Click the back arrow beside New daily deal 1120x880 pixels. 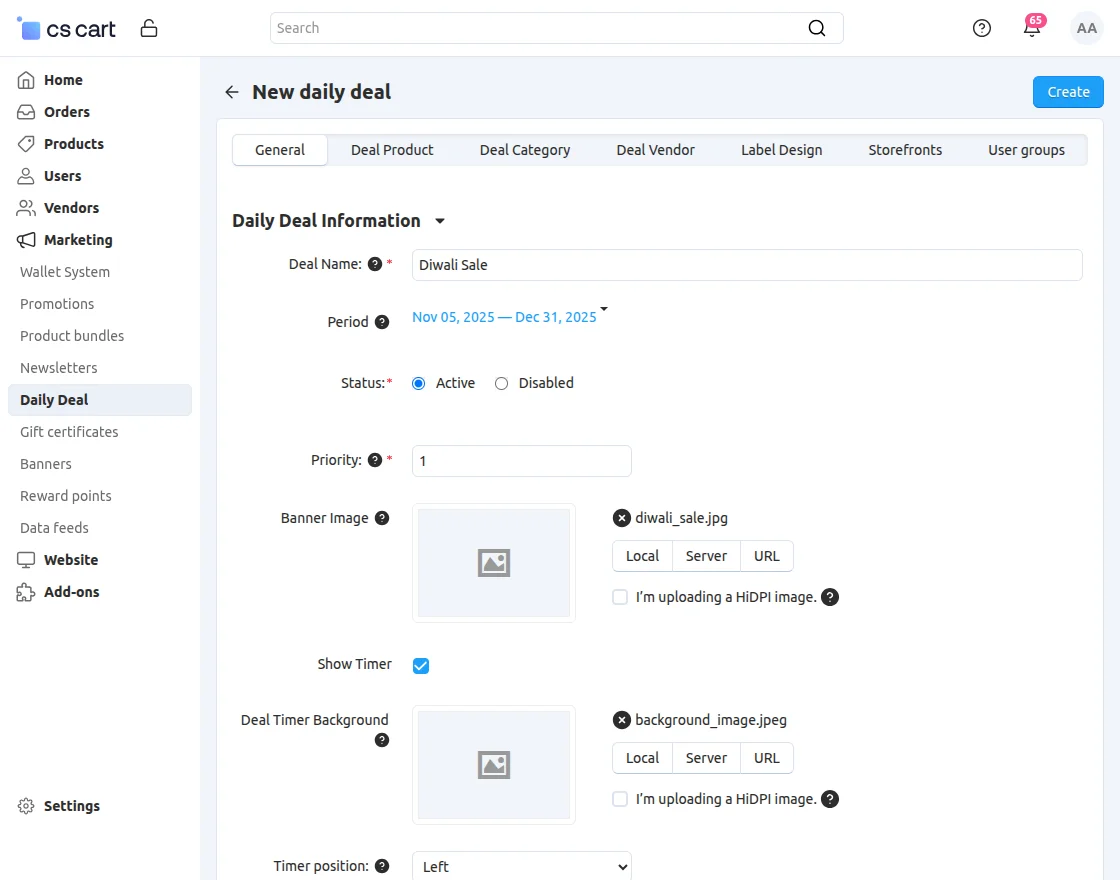click(232, 92)
